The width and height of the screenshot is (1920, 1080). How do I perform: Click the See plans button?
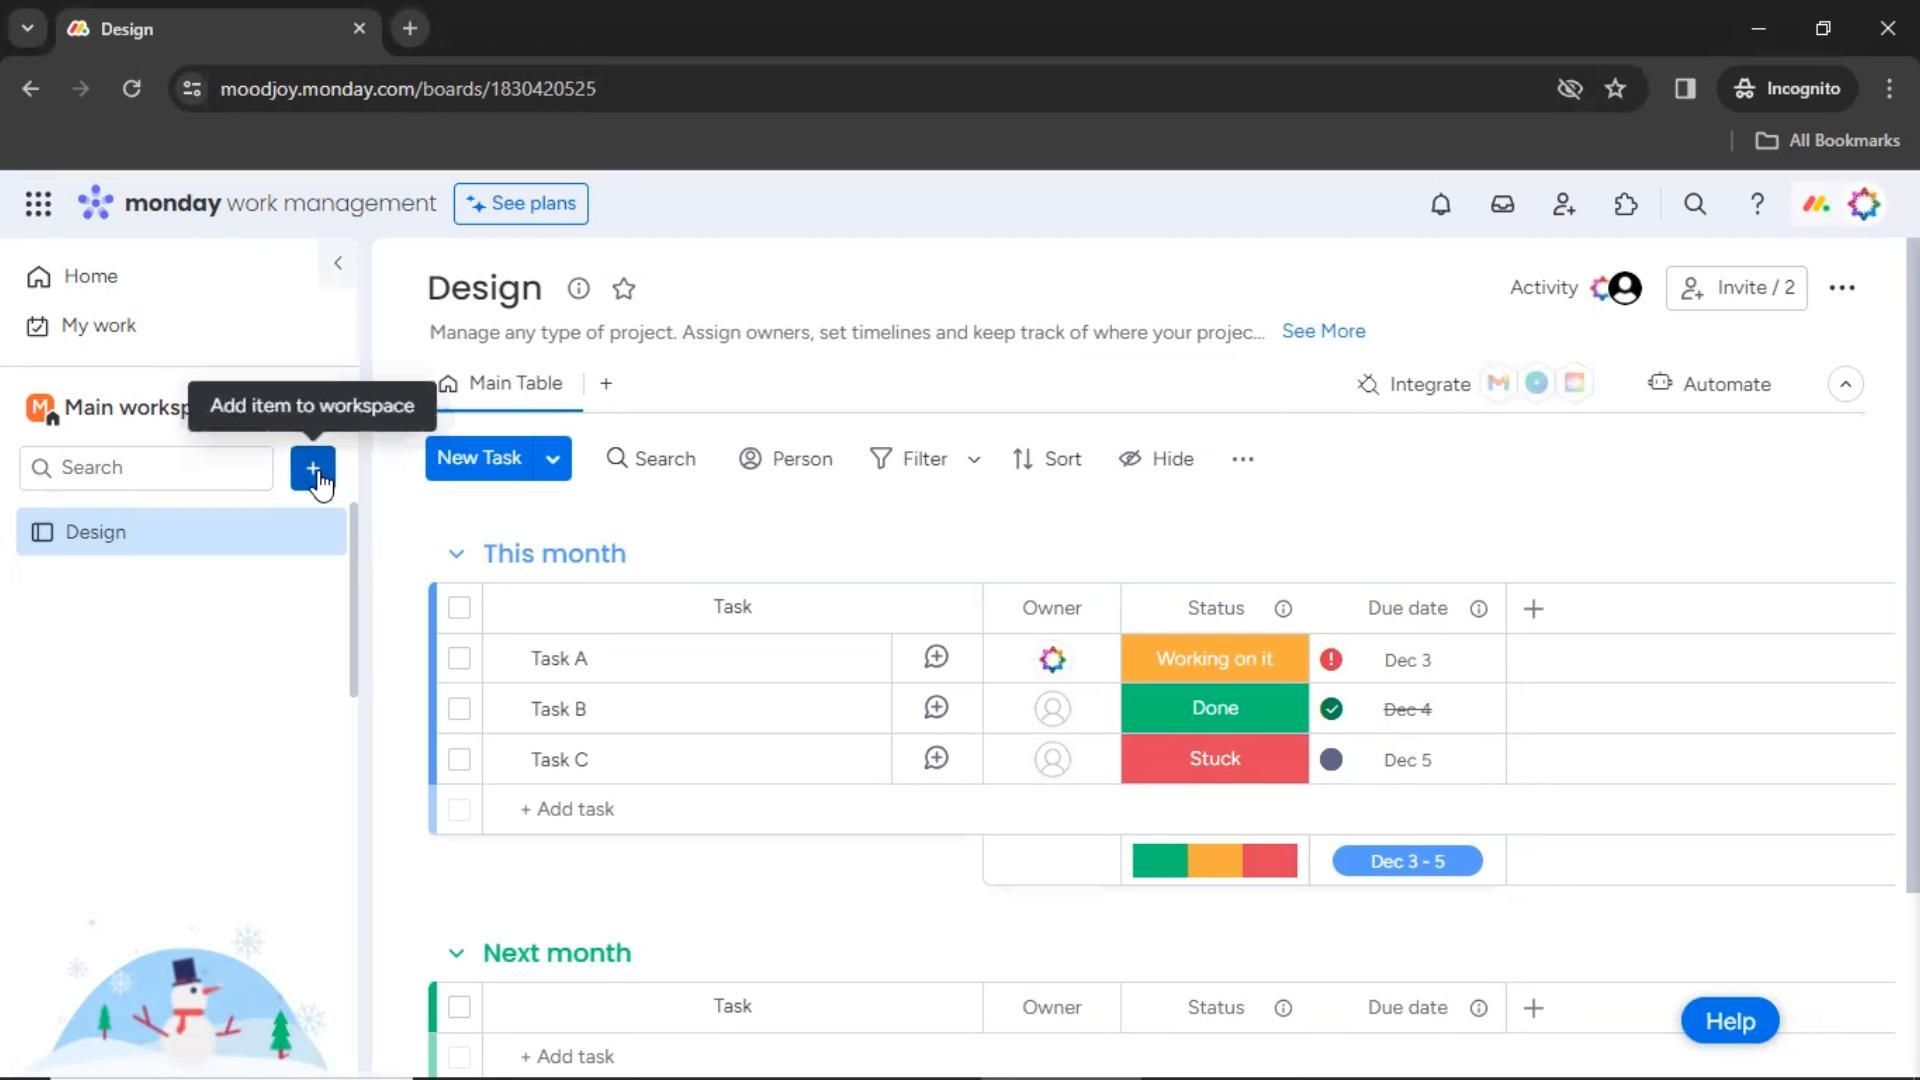point(520,204)
